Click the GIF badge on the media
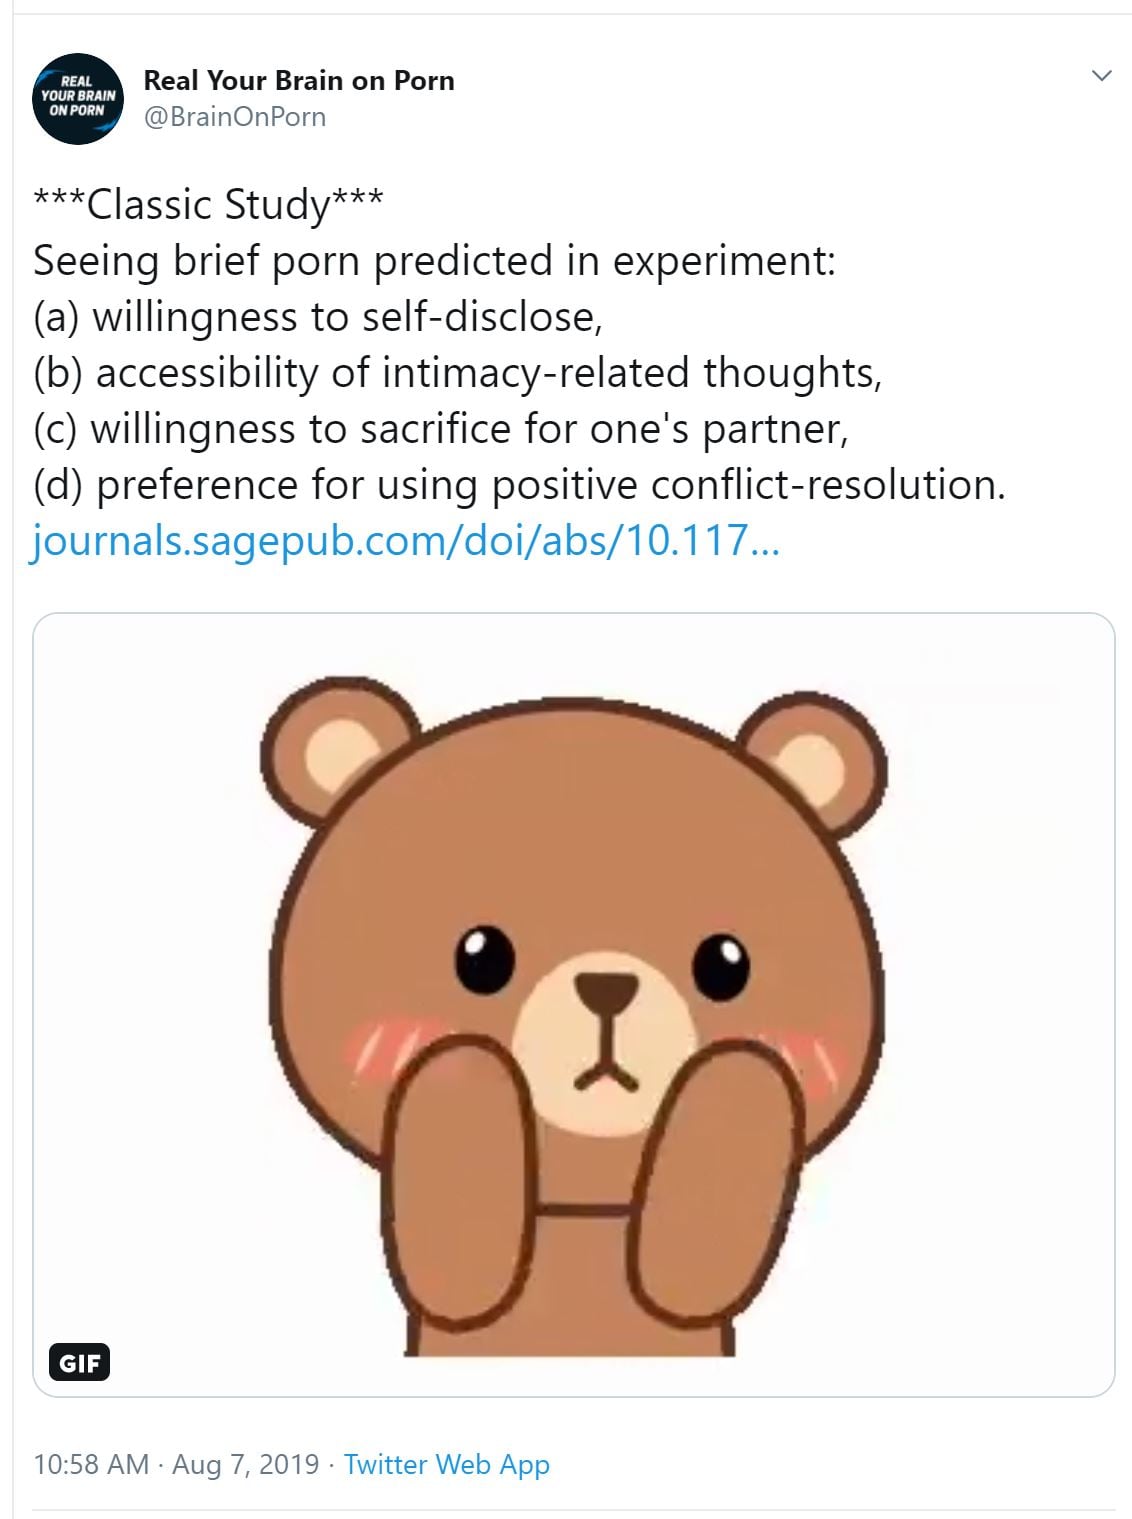This screenshot has height=1519, width=1132. [79, 1362]
